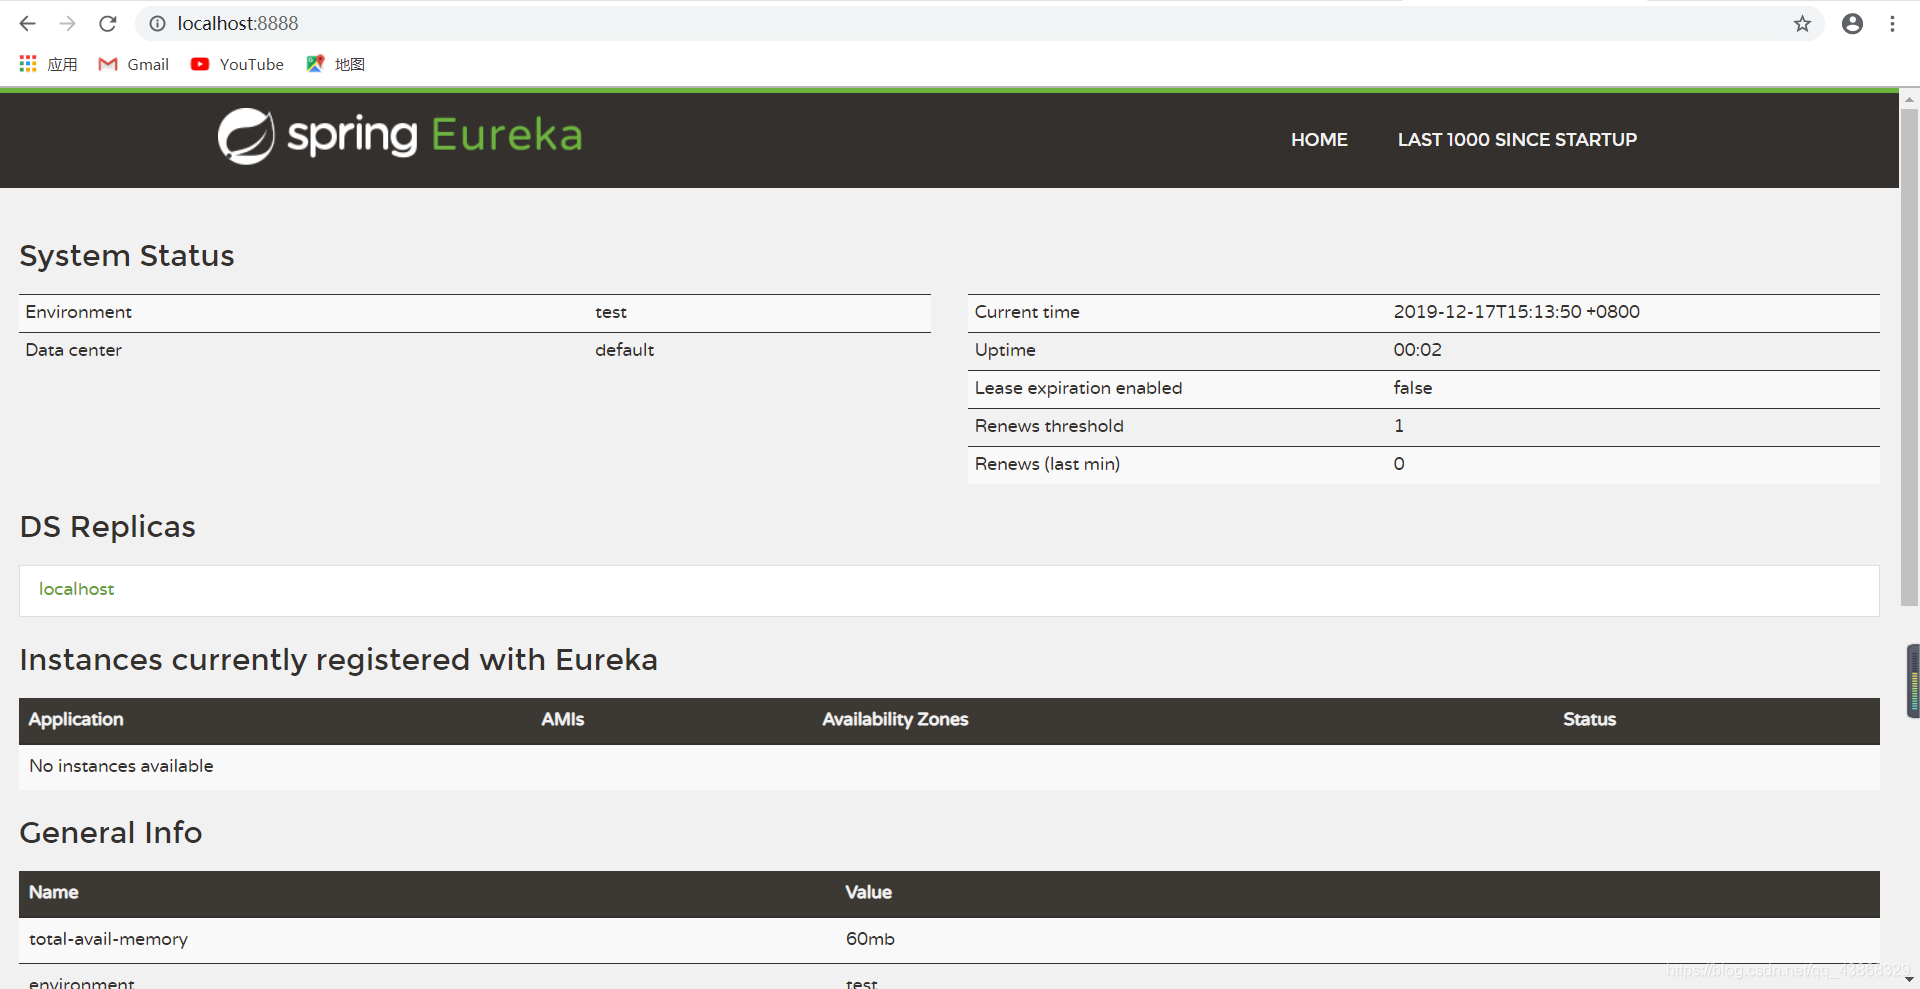The height and width of the screenshot is (989, 1920).
Task: Click the 'No instances available' row
Action: [x=949, y=766]
